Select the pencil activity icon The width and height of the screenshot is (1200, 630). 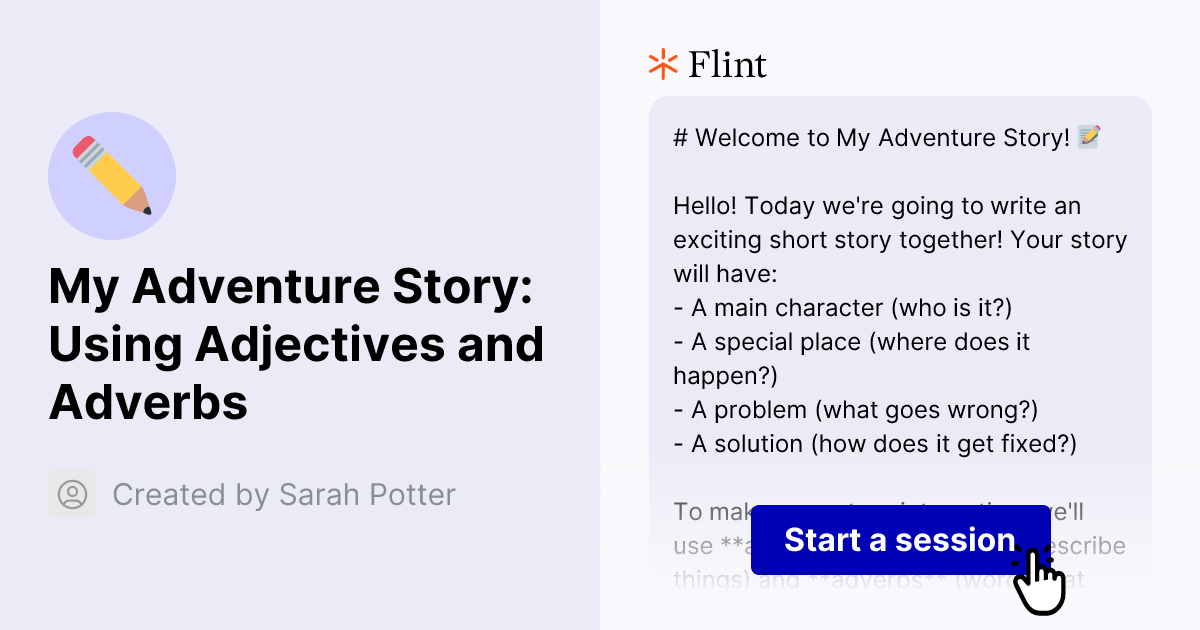click(x=112, y=176)
